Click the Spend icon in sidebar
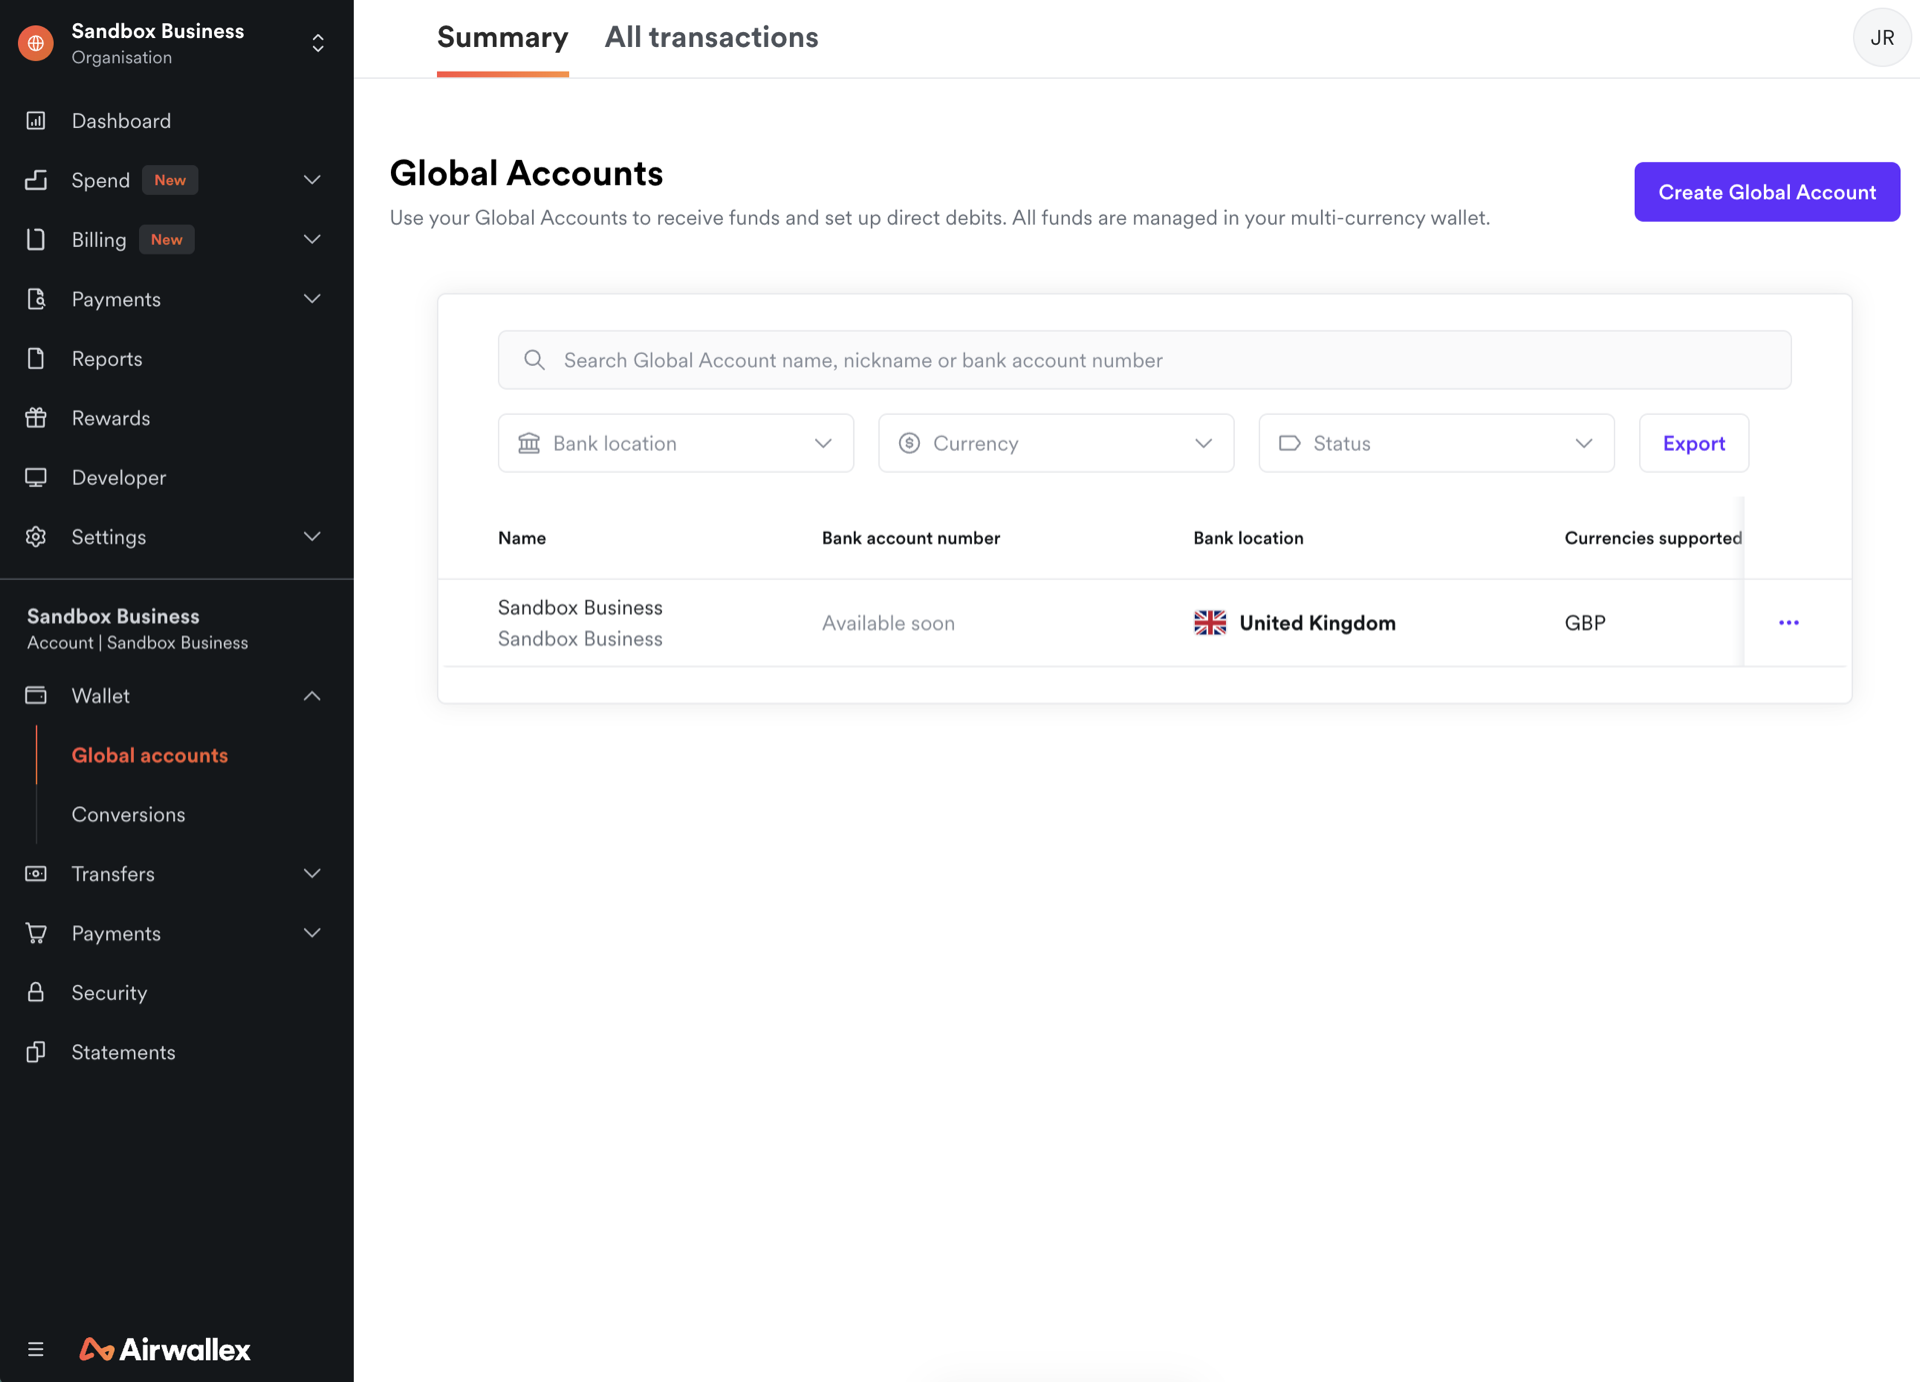Viewport: 1920px width, 1382px height. tap(36, 180)
